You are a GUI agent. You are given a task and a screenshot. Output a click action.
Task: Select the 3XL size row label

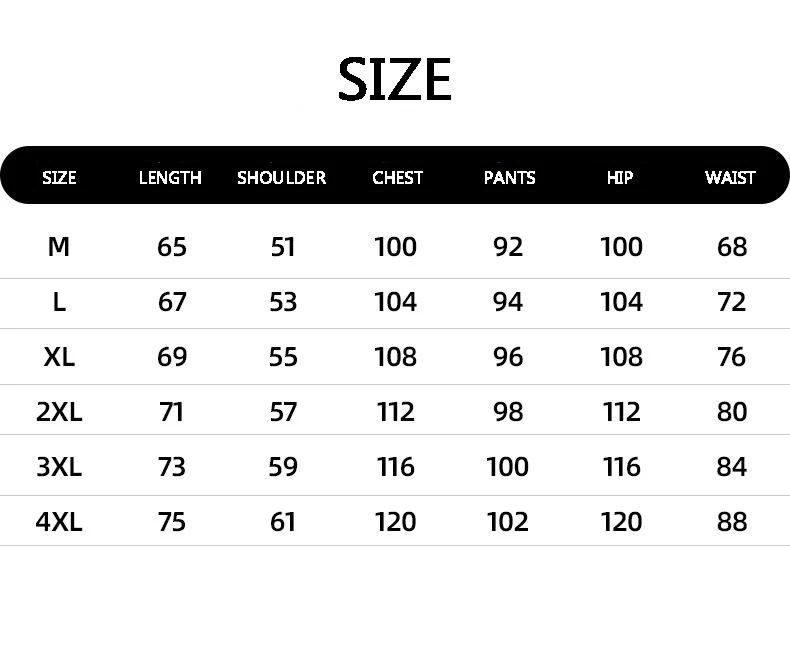(x=59, y=466)
